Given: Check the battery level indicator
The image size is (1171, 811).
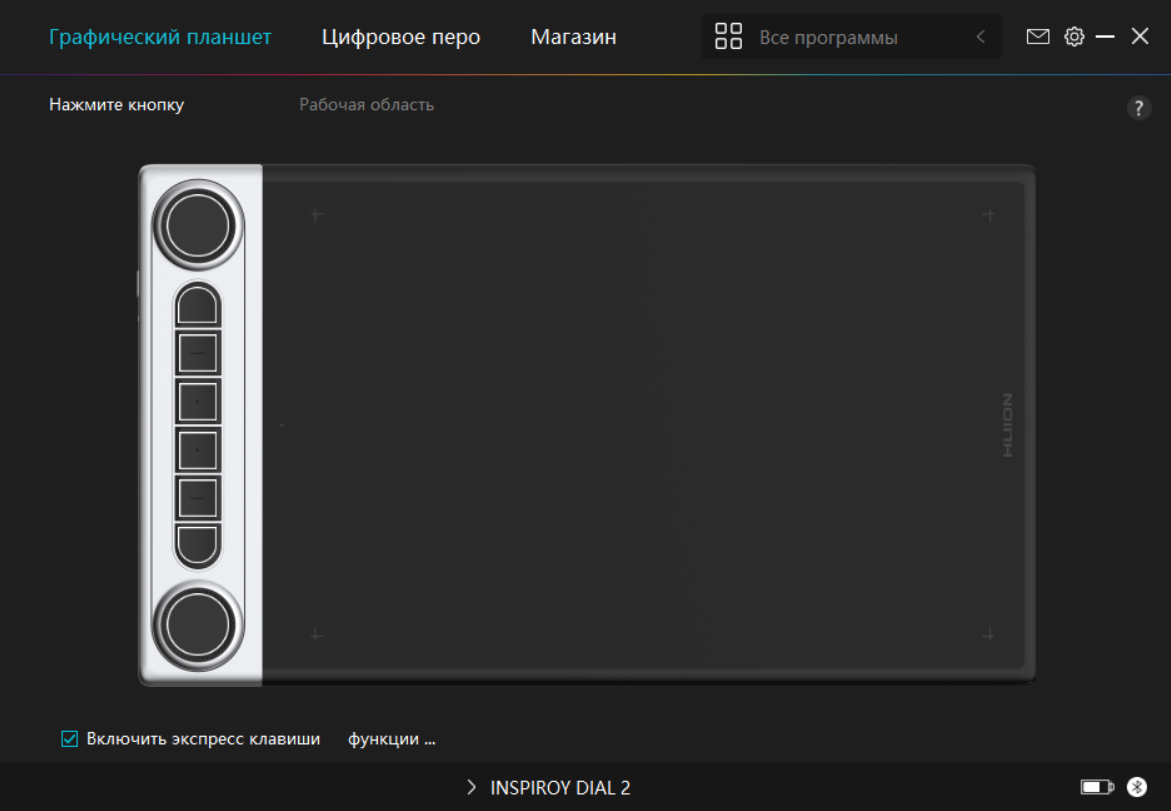Looking at the screenshot, I should tap(1097, 787).
